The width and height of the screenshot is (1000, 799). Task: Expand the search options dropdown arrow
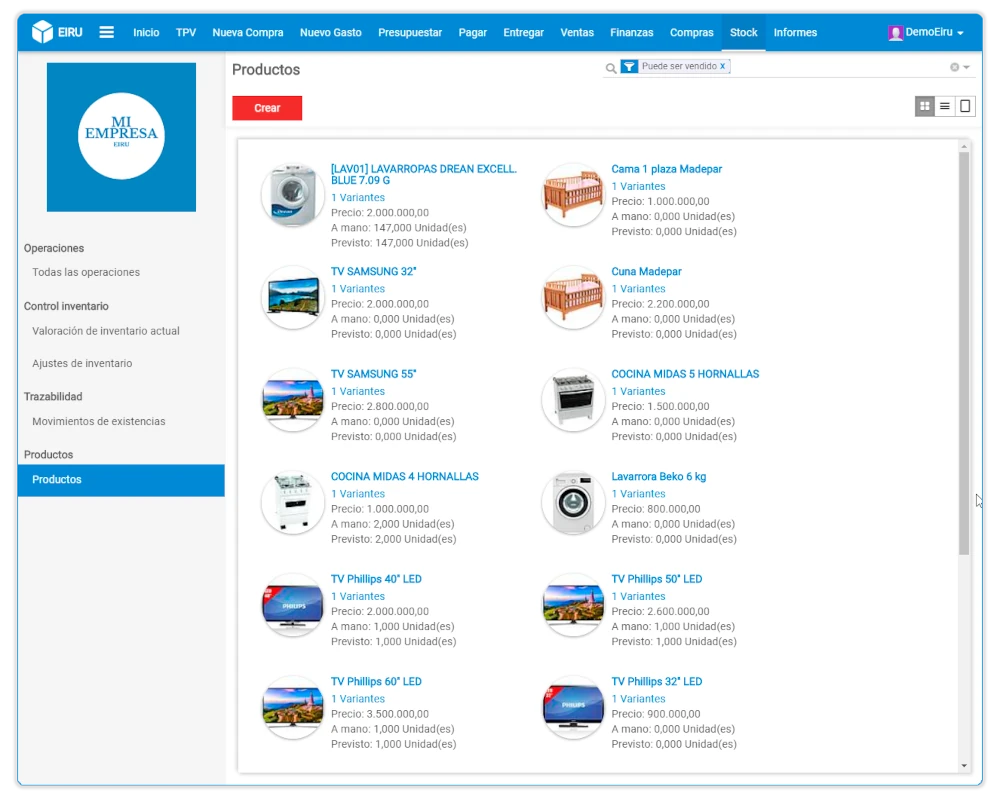point(967,67)
